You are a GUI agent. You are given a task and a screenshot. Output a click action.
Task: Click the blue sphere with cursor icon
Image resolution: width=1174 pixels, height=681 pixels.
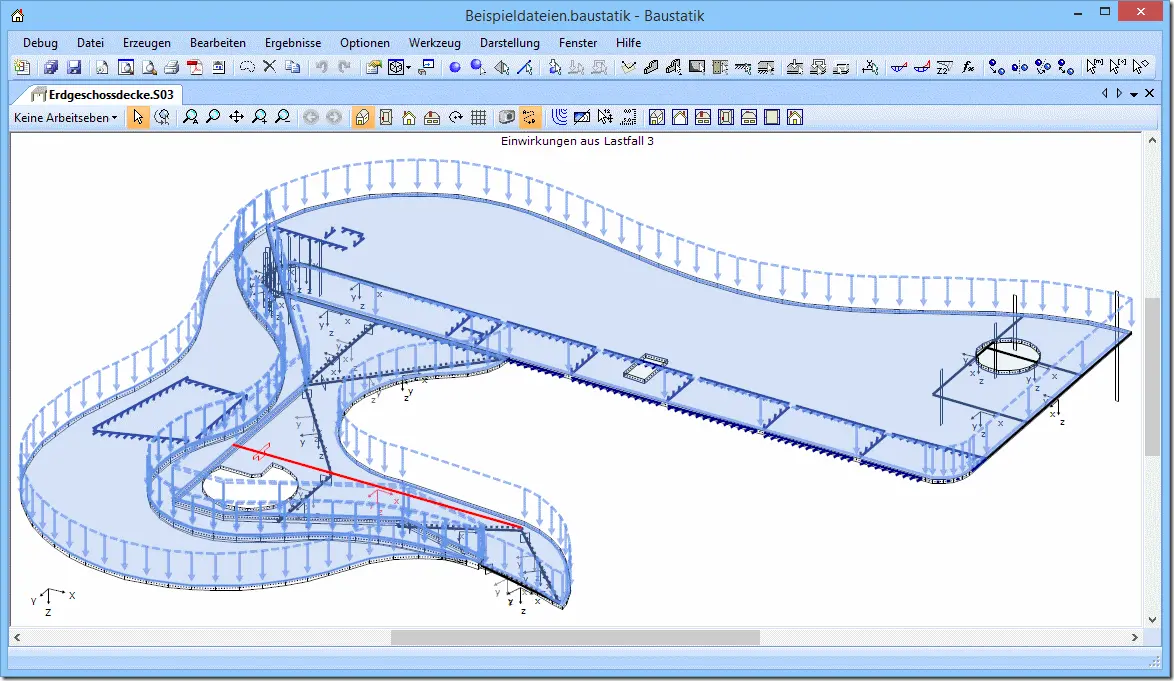coord(478,67)
